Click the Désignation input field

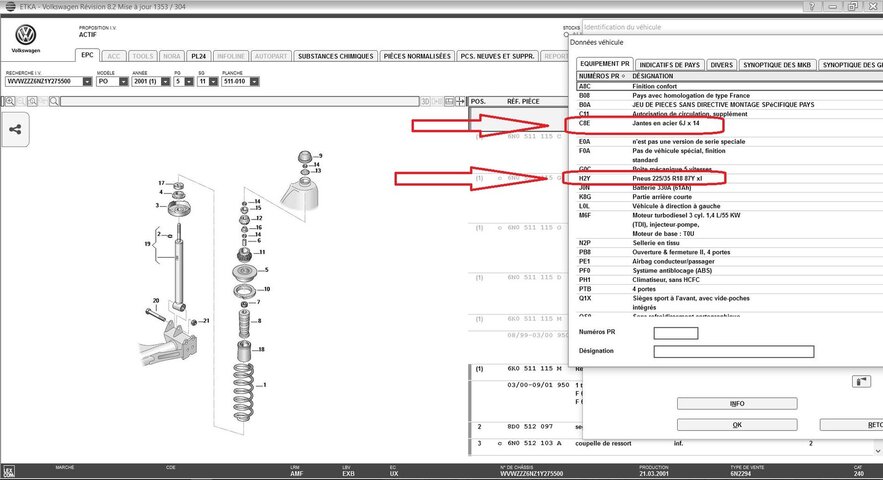pyautogui.click(x=733, y=351)
